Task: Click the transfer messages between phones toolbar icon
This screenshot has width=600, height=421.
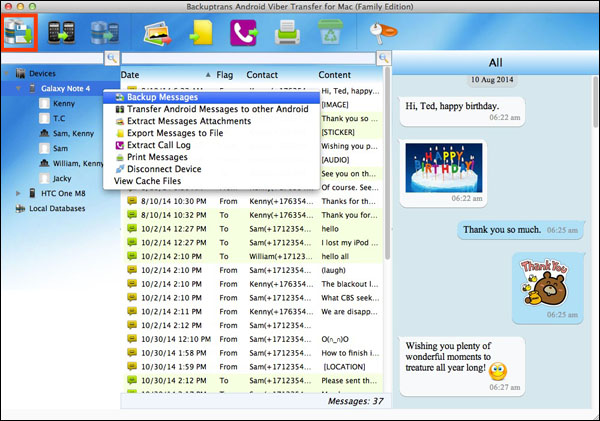Action: pos(61,33)
